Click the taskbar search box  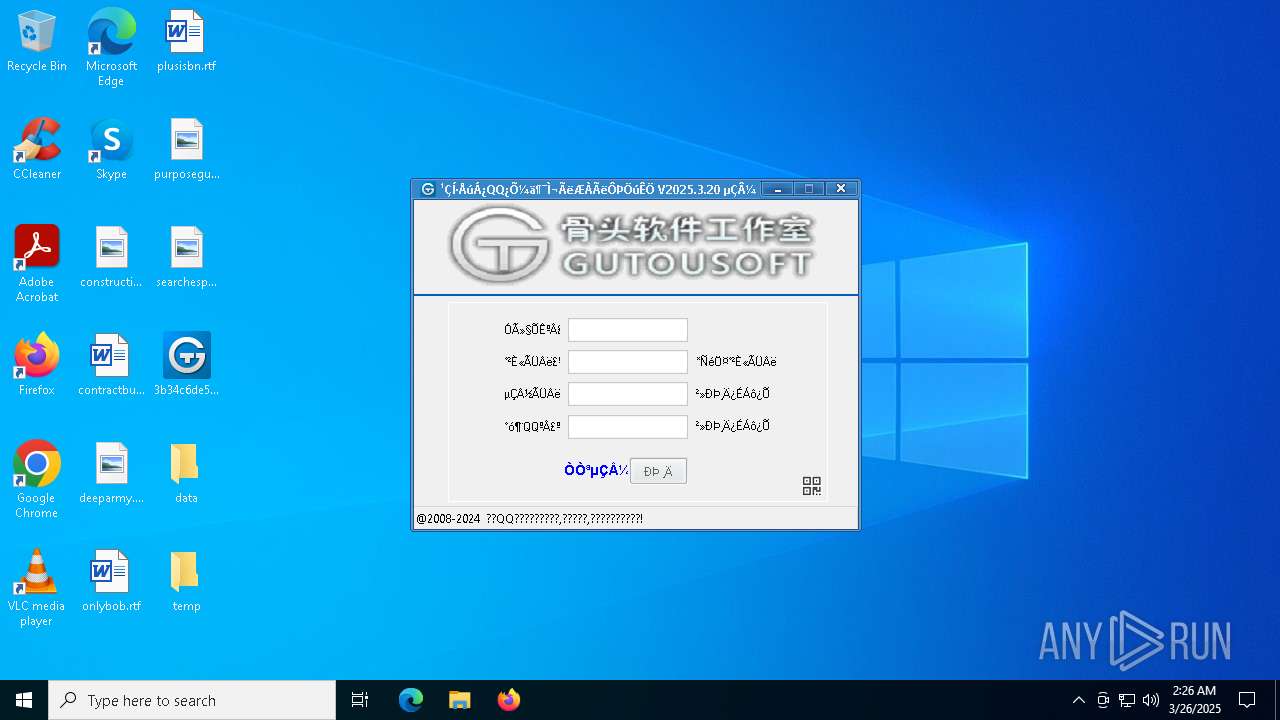(x=192, y=700)
